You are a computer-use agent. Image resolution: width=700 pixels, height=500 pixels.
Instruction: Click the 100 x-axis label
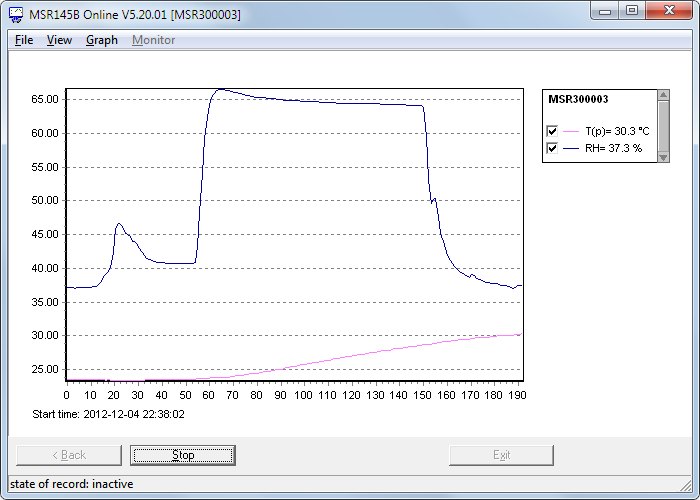pos(304,395)
